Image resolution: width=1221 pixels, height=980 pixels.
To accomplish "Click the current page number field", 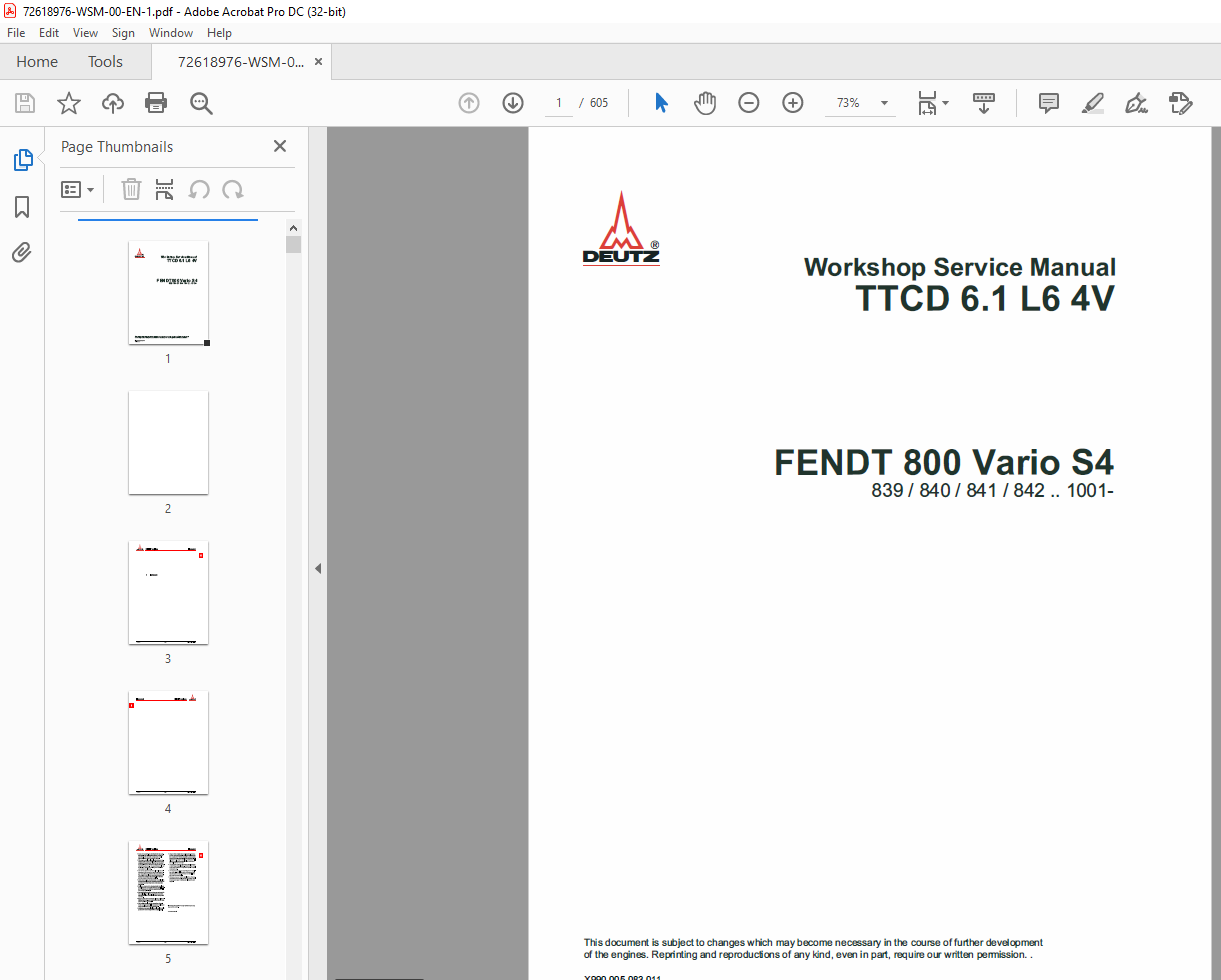I will tap(558, 103).
